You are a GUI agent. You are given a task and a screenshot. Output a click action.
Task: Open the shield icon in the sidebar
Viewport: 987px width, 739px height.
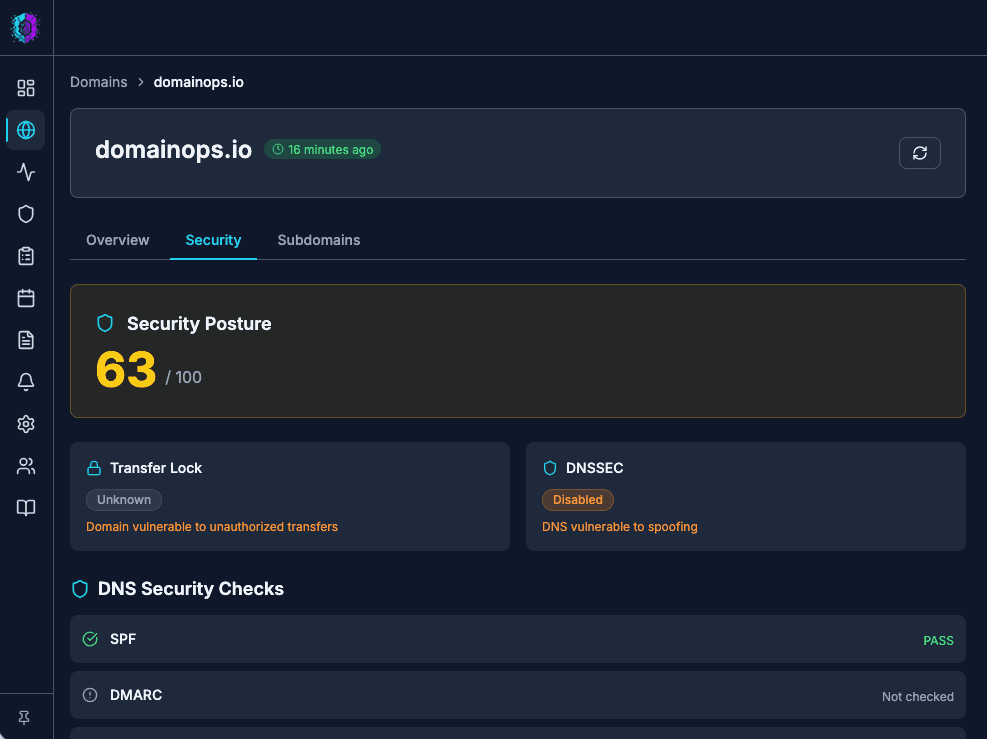[x=26, y=214]
